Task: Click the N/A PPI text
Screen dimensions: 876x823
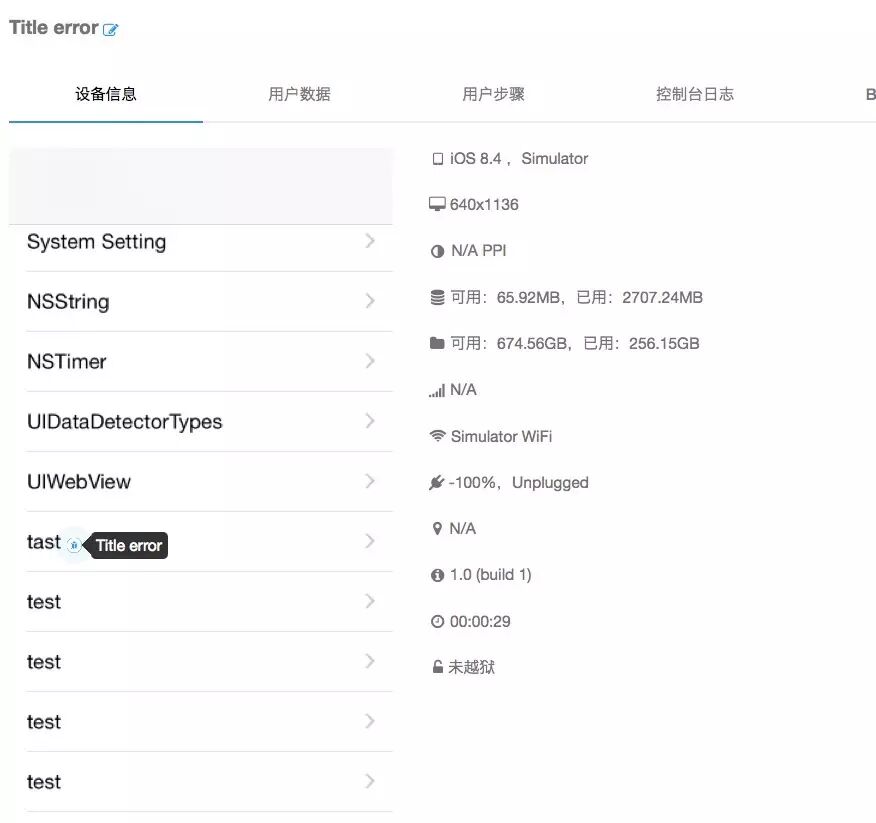Action: 479,251
